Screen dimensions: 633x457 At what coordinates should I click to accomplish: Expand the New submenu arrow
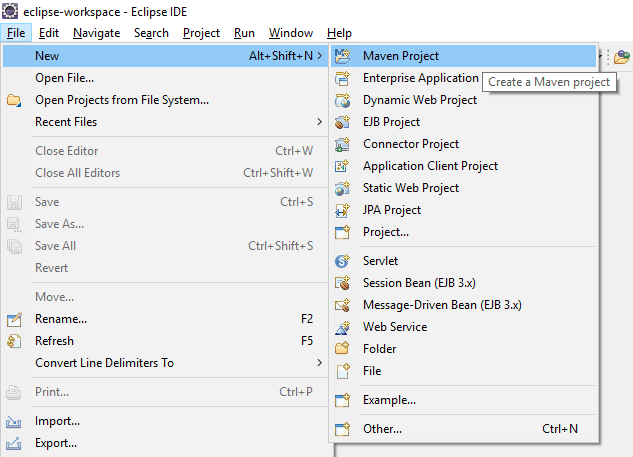[x=319, y=56]
